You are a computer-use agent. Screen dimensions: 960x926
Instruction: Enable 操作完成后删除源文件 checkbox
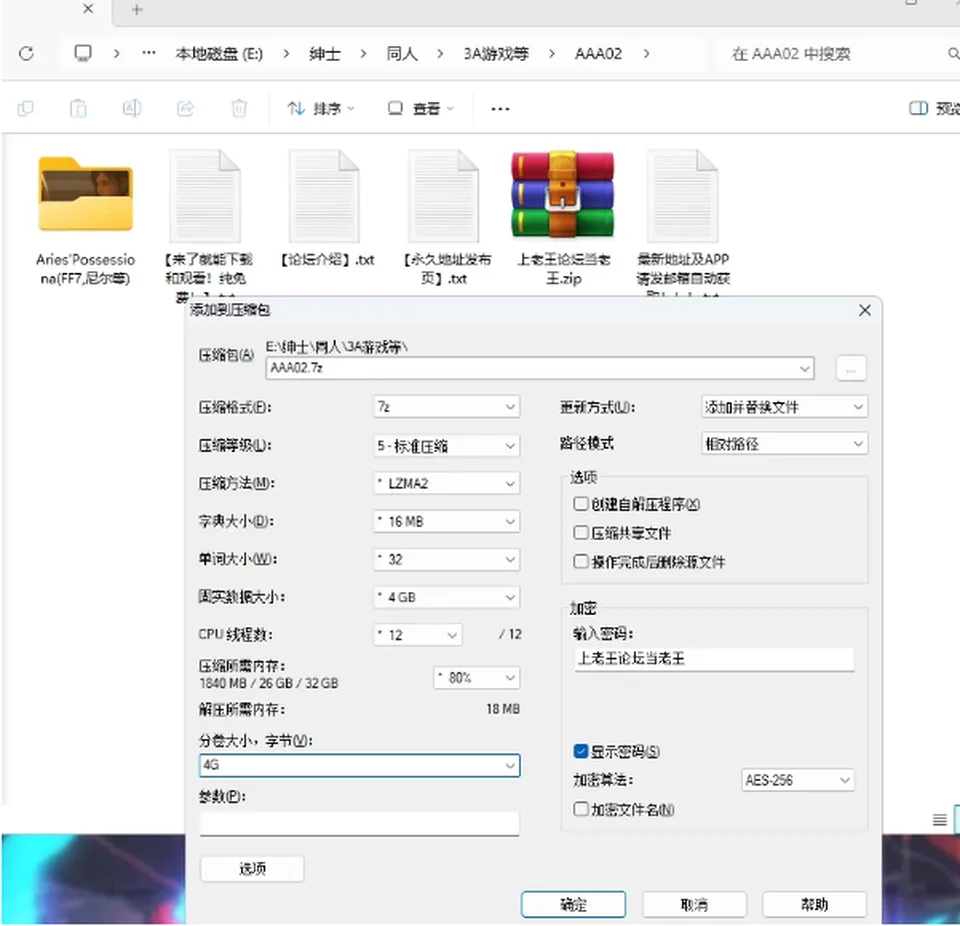tap(580, 562)
